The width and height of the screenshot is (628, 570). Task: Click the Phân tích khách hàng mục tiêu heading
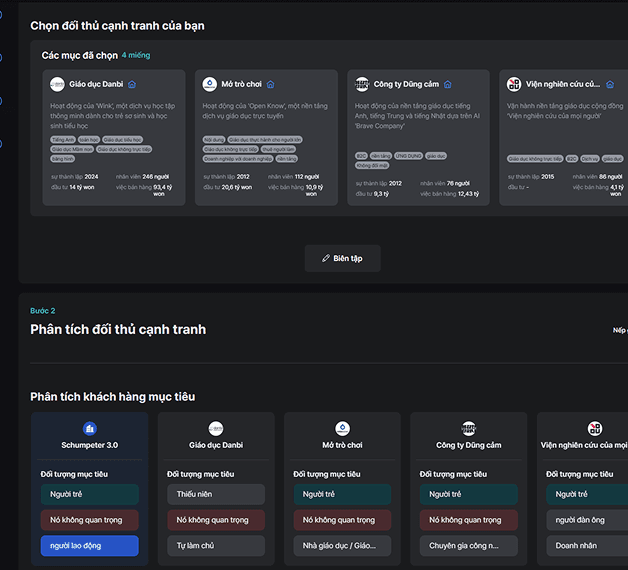113,397
